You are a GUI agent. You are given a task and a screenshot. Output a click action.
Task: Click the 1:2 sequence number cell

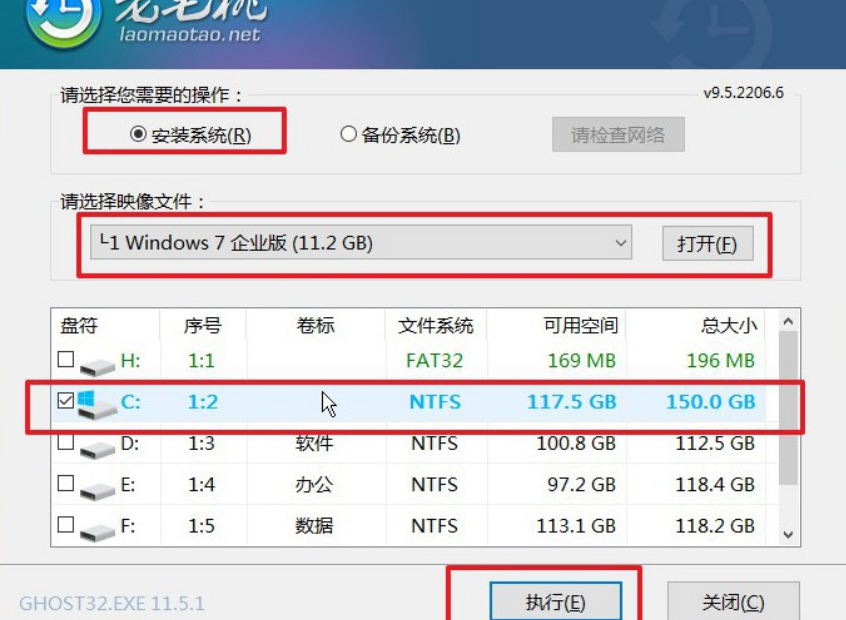(203, 401)
